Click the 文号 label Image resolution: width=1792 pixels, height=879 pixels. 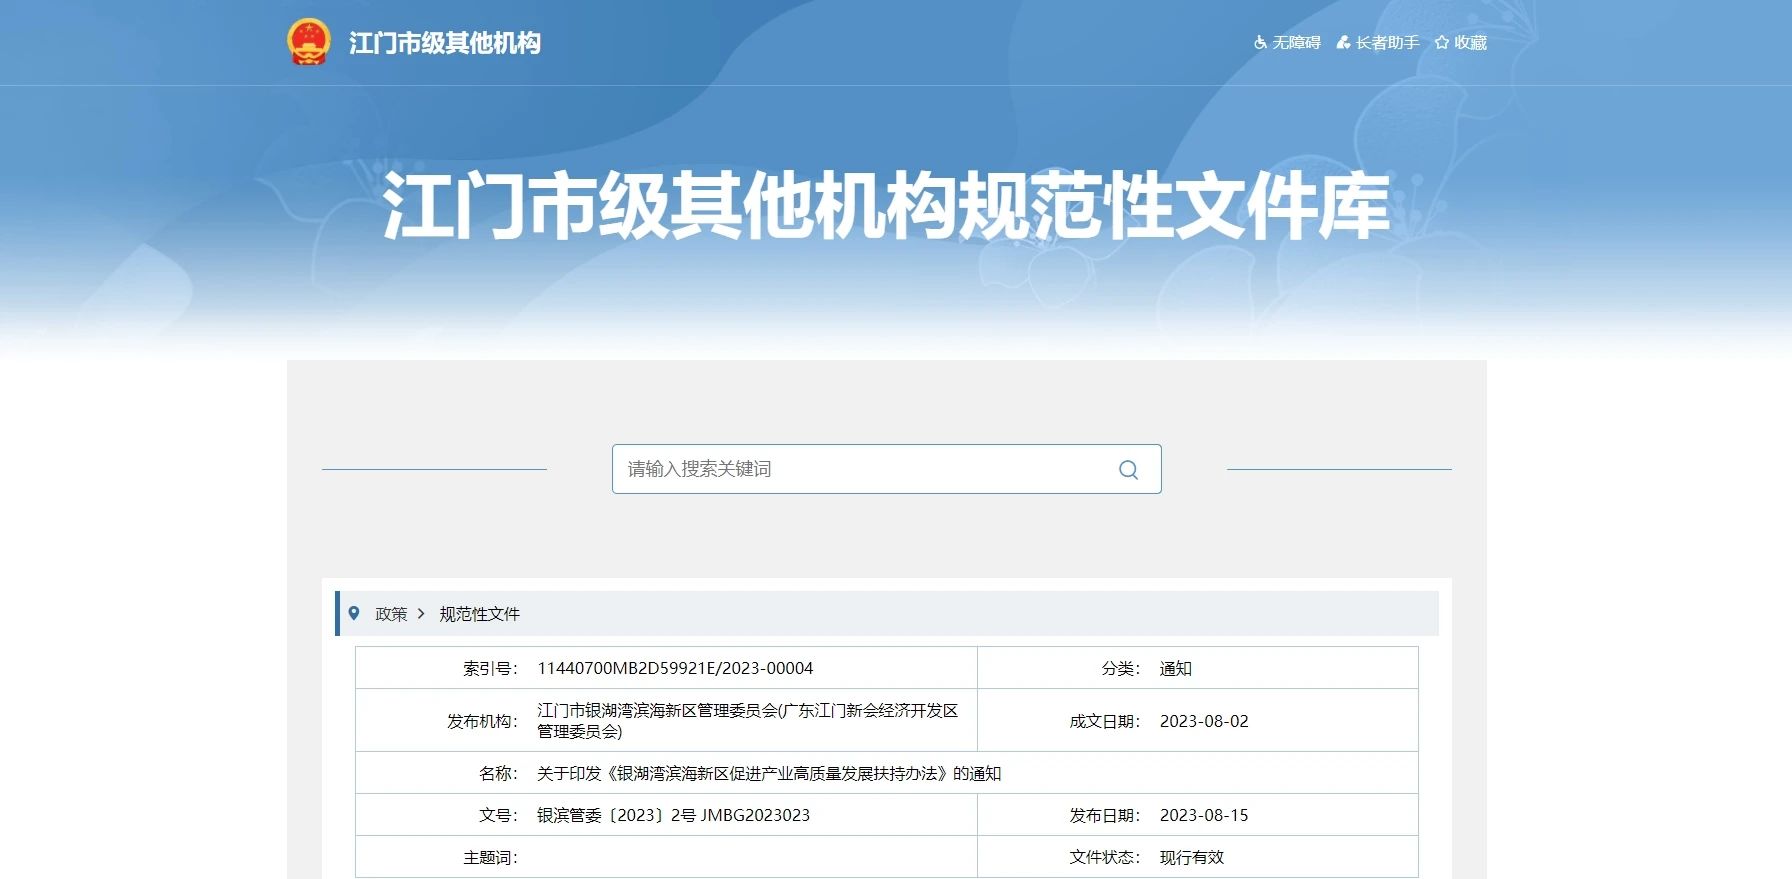498,815
